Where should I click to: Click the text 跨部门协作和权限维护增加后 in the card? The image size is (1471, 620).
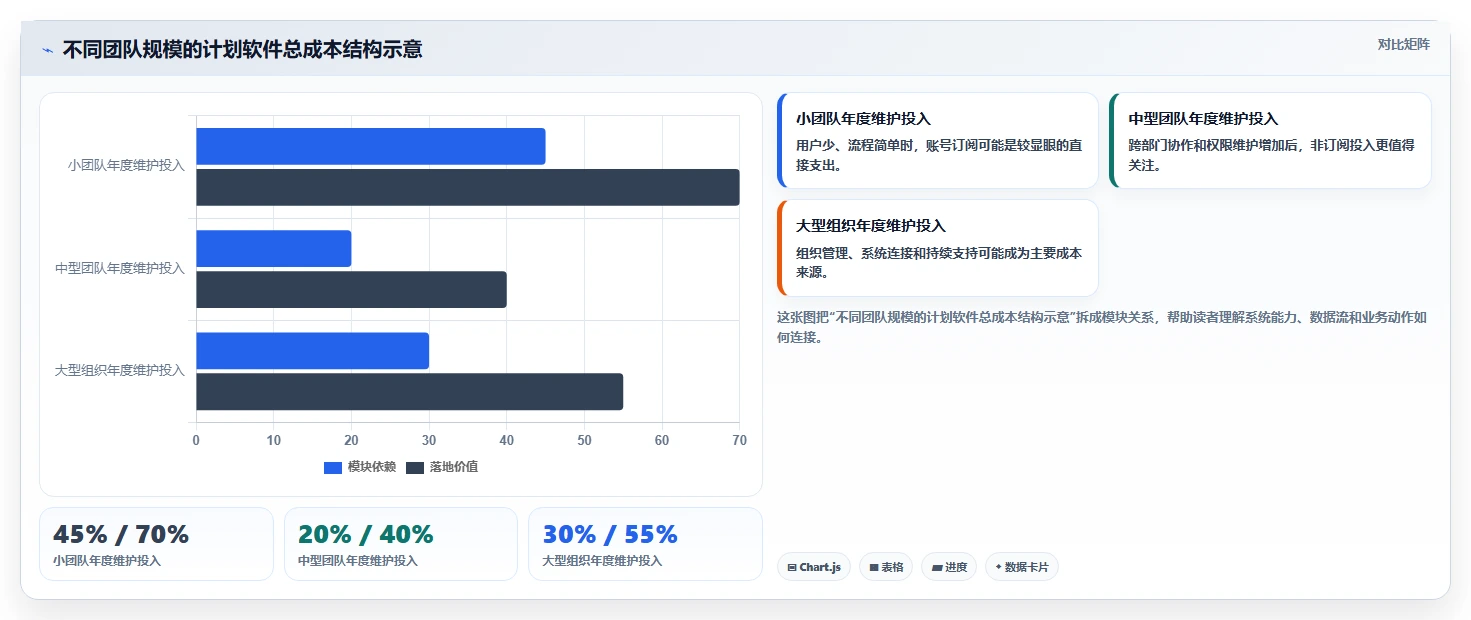coord(1212,145)
